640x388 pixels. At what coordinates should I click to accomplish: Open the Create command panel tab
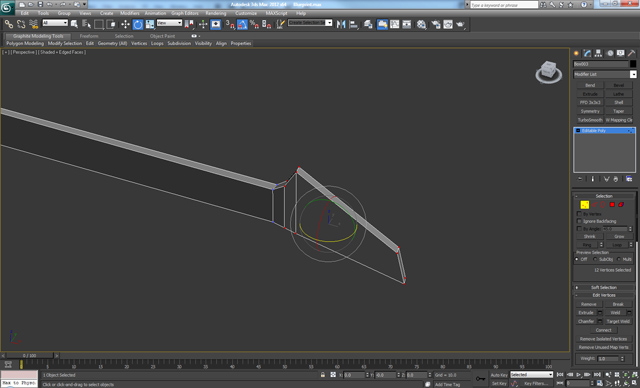[x=576, y=53]
